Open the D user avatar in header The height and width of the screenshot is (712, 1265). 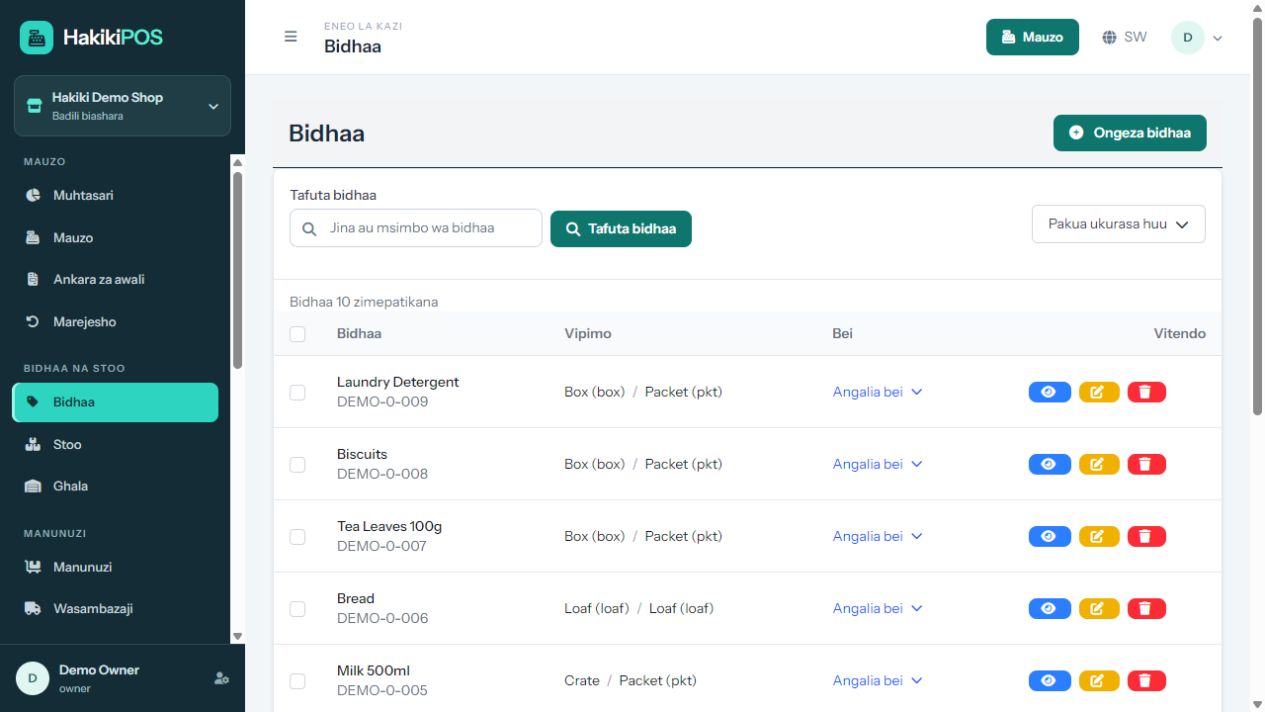(1188, 37)
